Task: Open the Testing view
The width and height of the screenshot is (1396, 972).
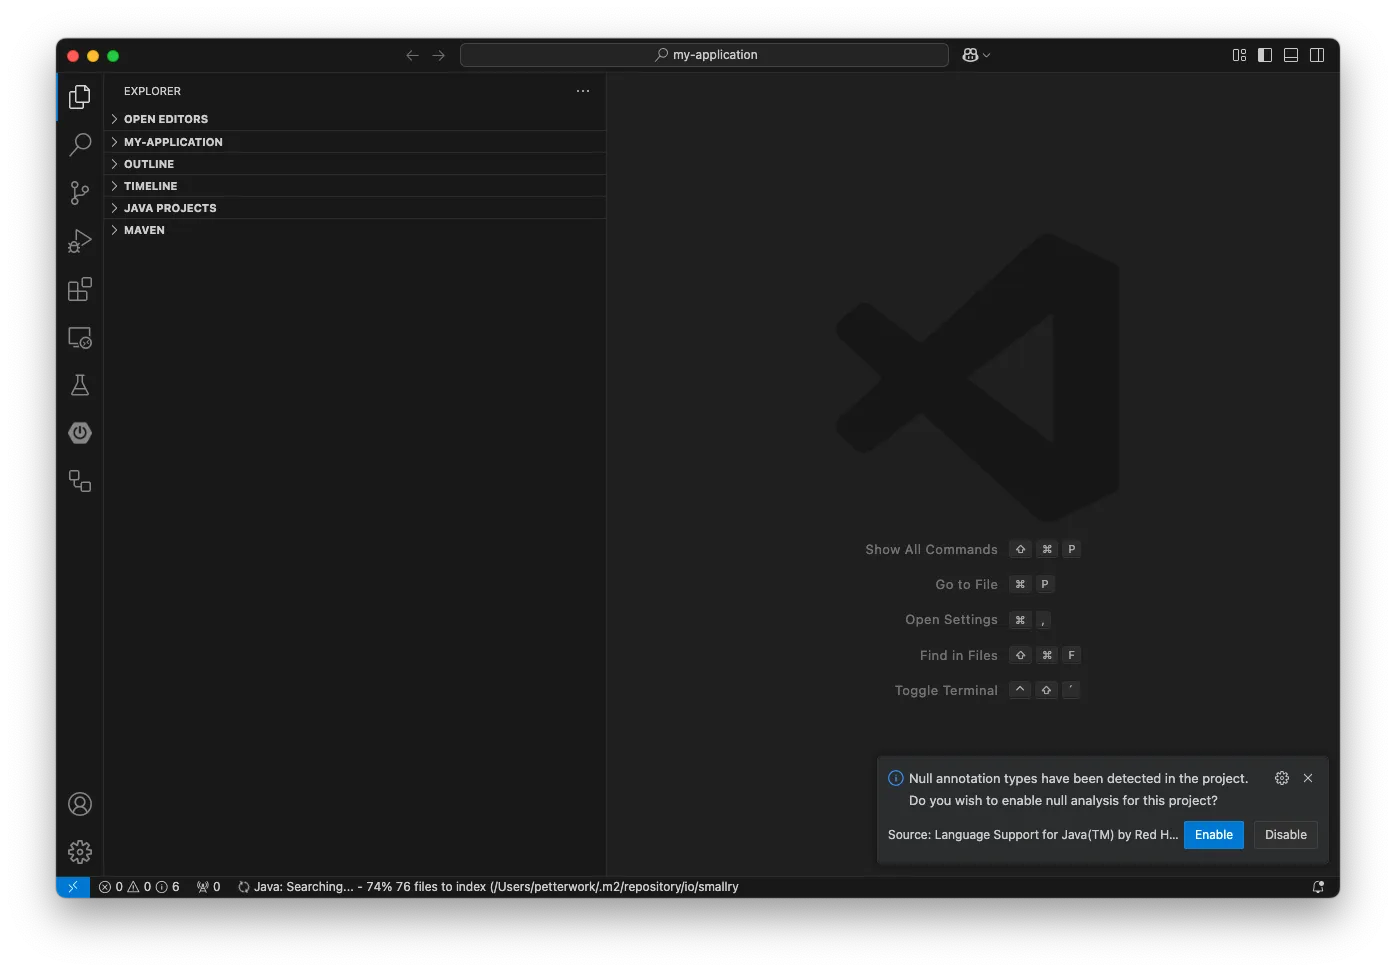Action: click(80, 385)
